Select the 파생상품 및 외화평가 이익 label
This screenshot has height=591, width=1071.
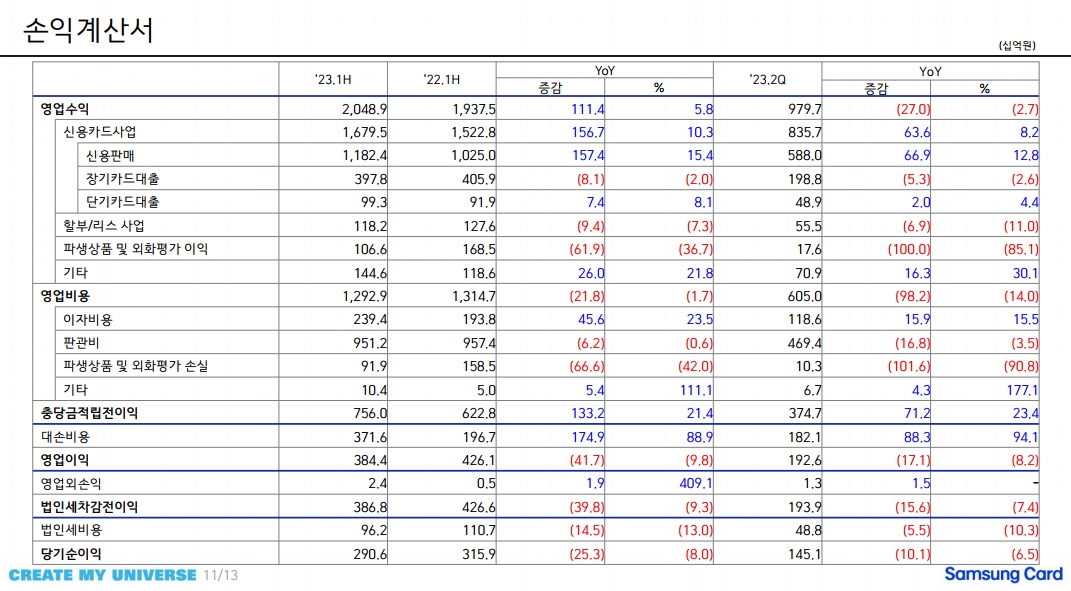(x=136, y=249)
